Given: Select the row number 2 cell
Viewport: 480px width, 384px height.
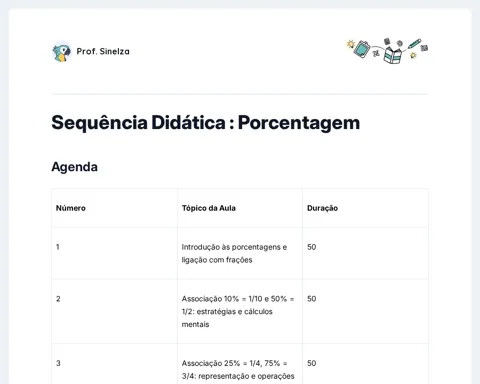Looking at the screenshot, I should point(115,311).
